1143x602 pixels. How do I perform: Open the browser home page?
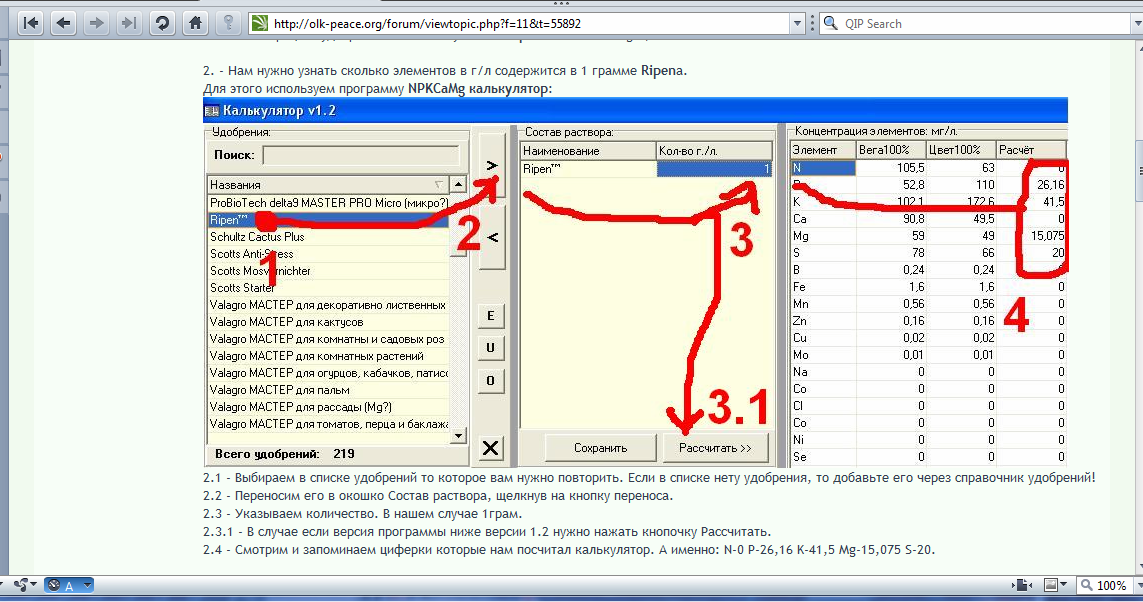coord(195,23)
